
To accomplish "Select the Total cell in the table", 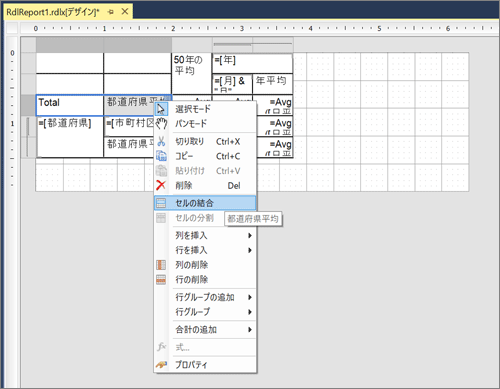I will [x=69, y=105].
